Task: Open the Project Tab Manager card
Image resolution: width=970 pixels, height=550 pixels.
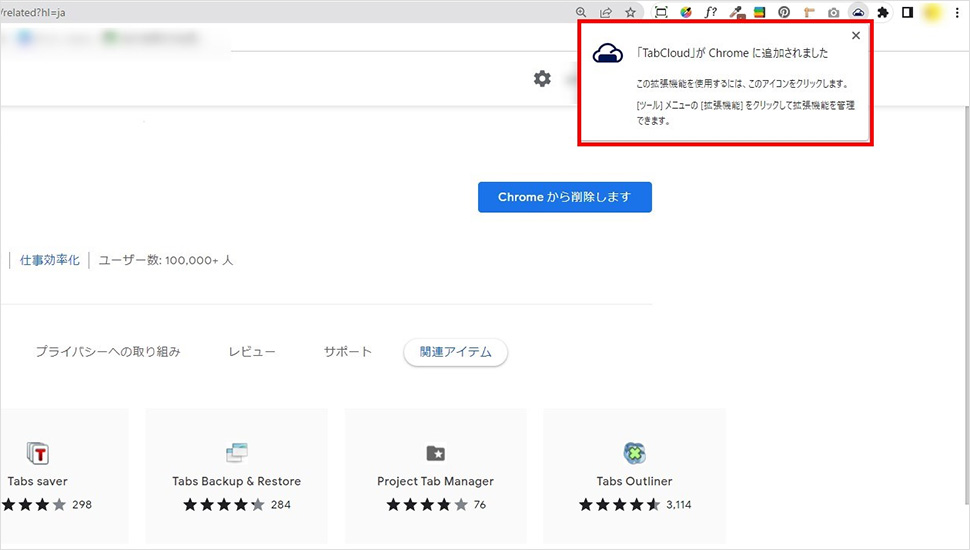Action: pos(436,475)
